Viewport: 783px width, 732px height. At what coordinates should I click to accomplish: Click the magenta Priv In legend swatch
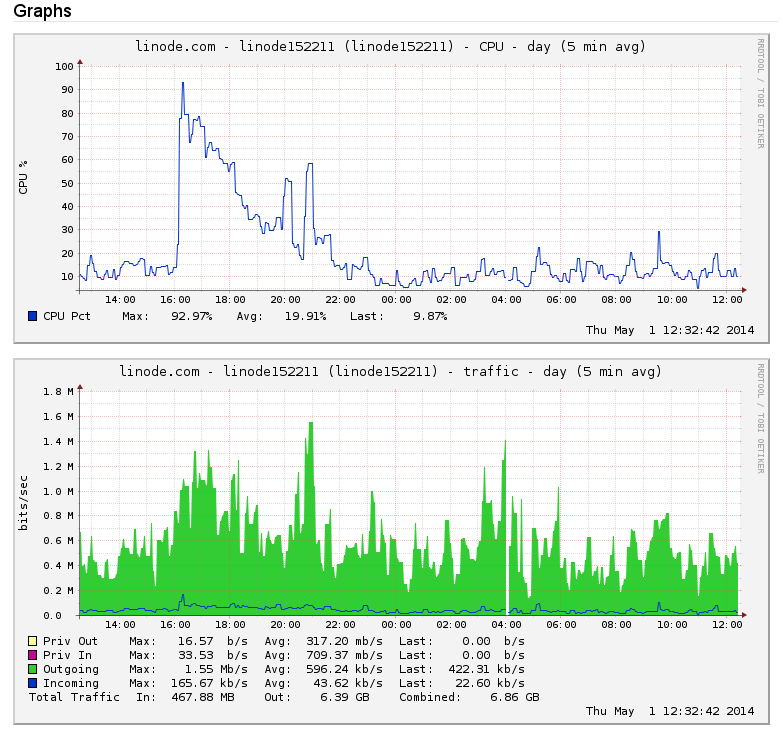pyautogui.click(x=32, y=655)
